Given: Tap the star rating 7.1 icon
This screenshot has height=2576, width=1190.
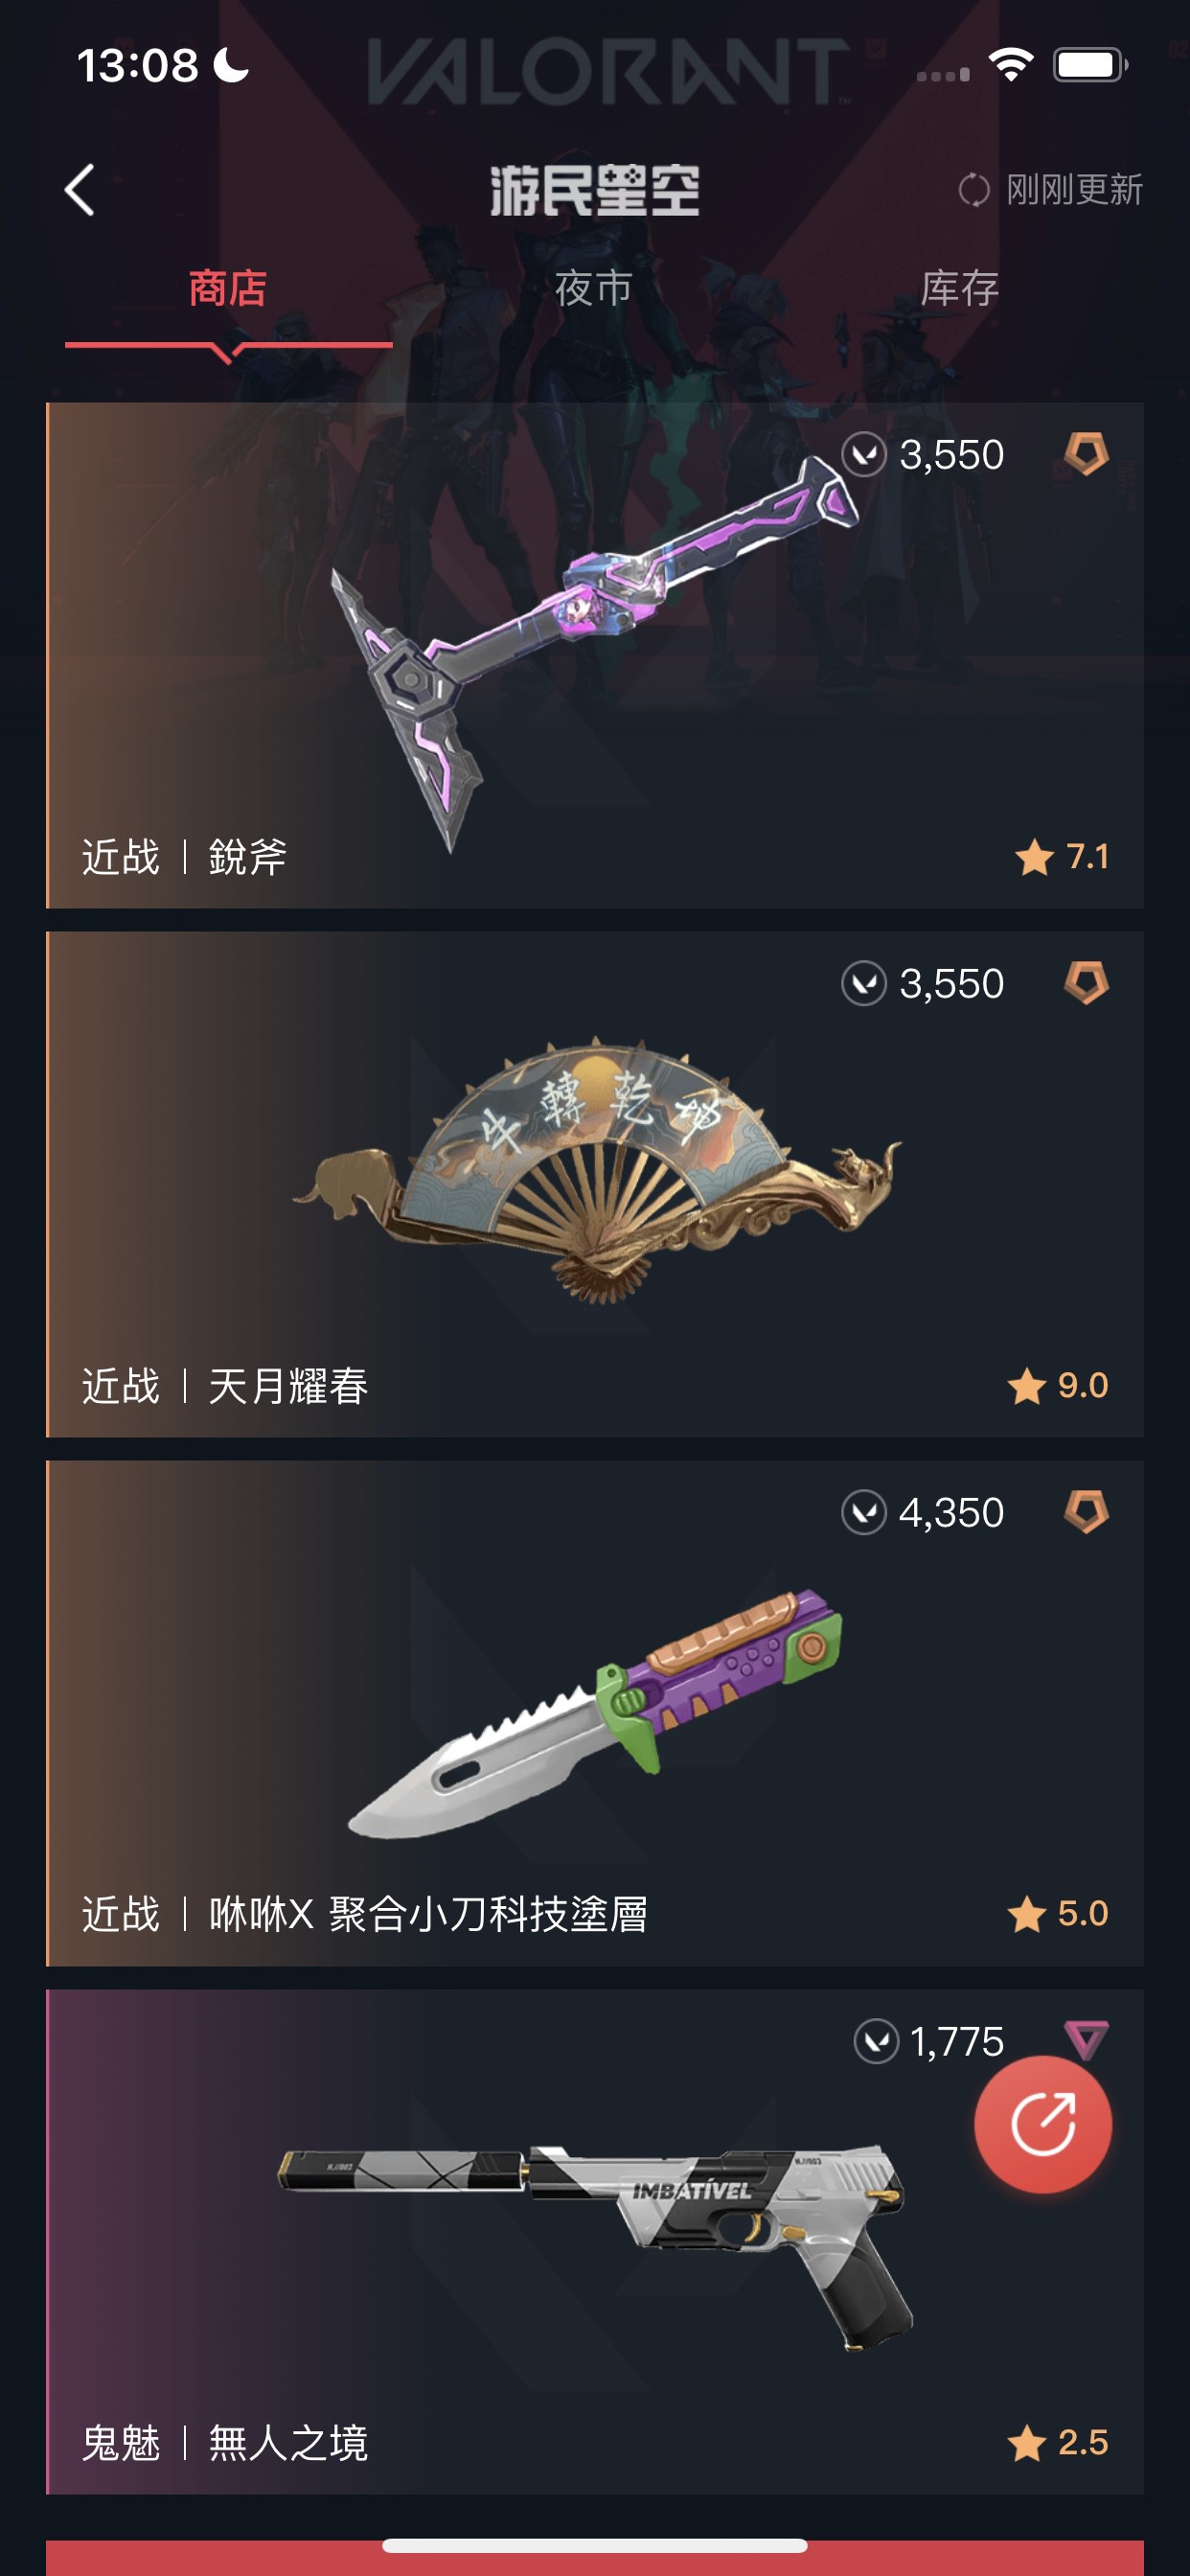Looking at the screenshot, I should pos(1034,857).
